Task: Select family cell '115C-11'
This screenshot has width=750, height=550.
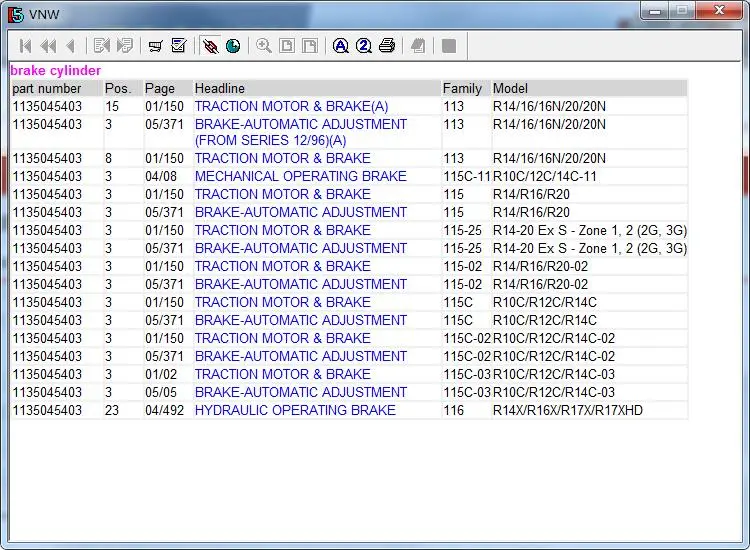Action: [x=467, y=176]
